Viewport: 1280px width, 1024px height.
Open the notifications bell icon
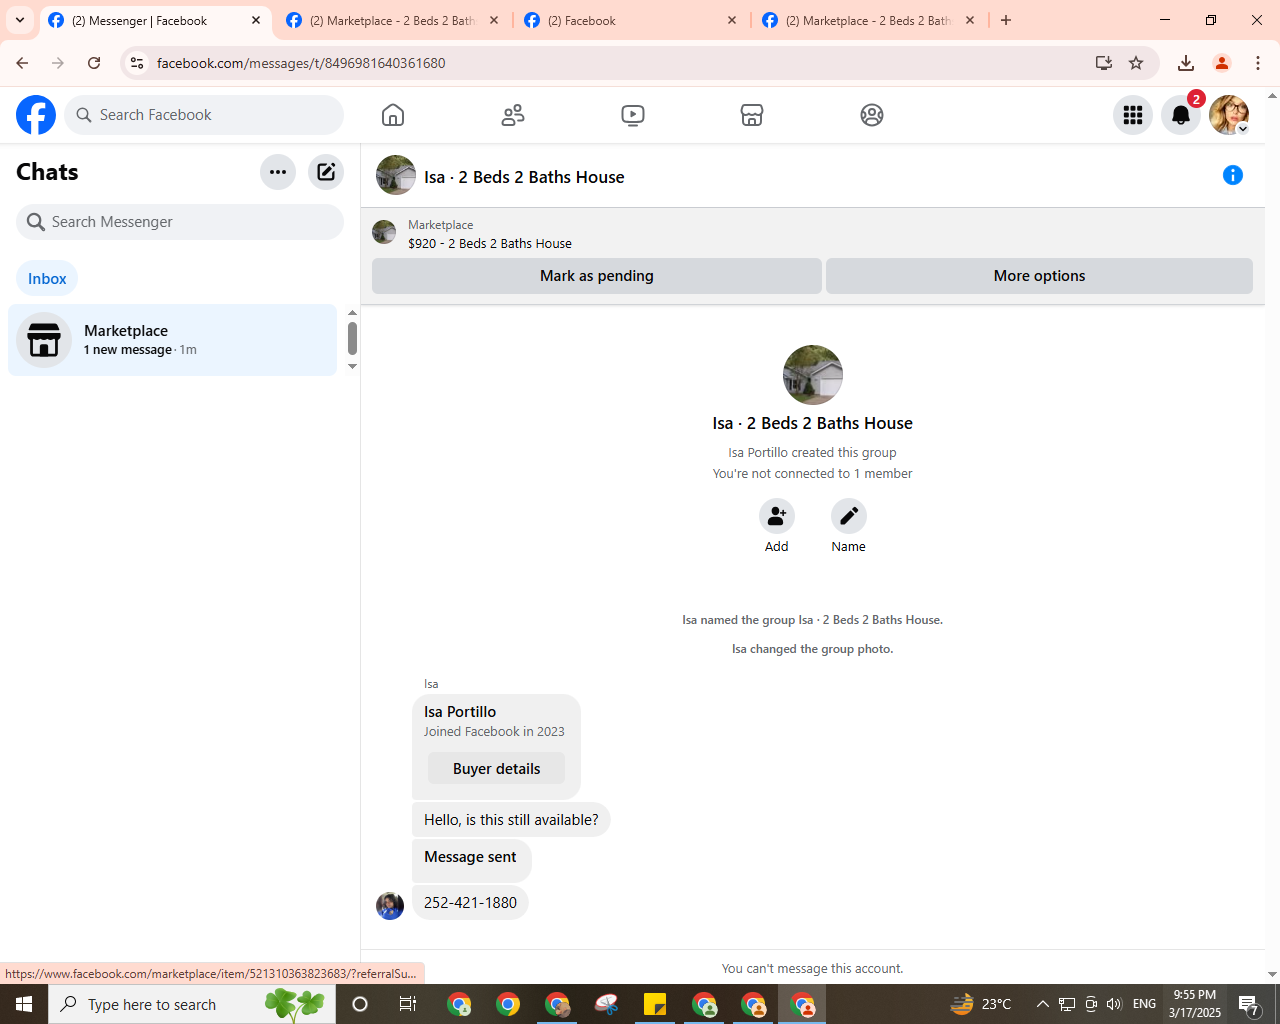[1181, 115]
